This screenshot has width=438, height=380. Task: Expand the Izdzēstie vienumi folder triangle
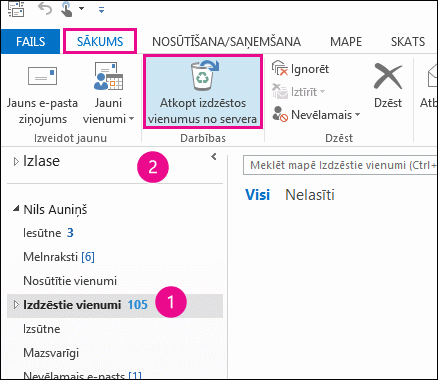[x=16, y=305]
